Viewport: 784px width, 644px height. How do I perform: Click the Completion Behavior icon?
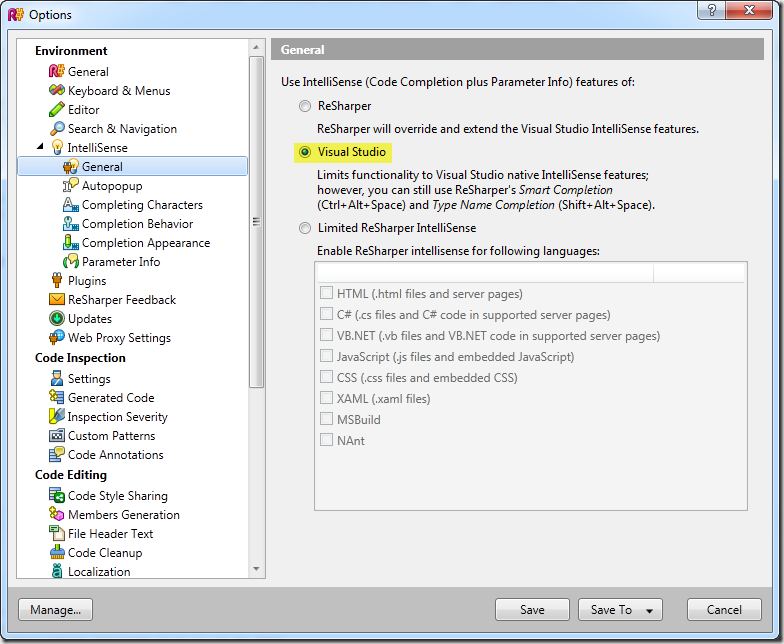coord(70,224)
